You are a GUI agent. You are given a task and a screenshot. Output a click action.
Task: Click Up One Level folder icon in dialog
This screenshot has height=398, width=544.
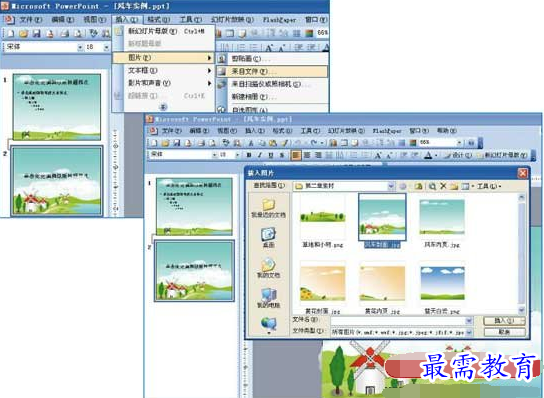[x=419, y=186]
